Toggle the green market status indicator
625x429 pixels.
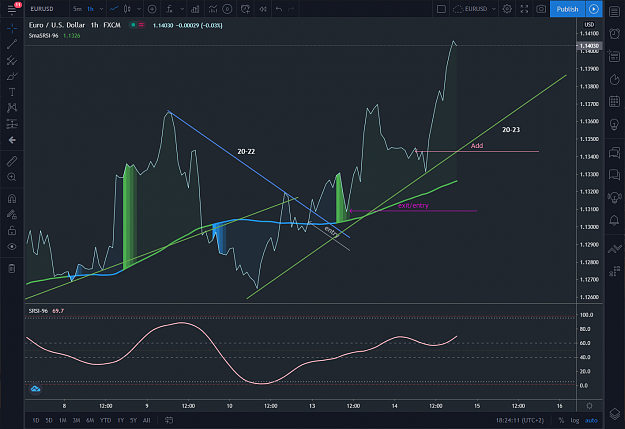[x=133, y=25]
